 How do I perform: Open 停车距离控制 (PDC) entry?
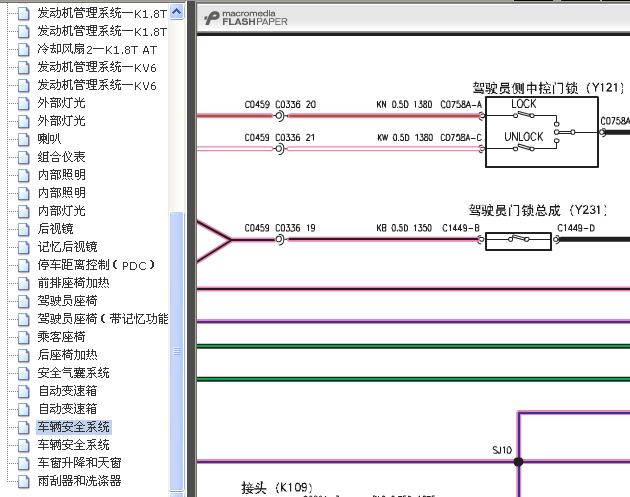click(96, 265)
